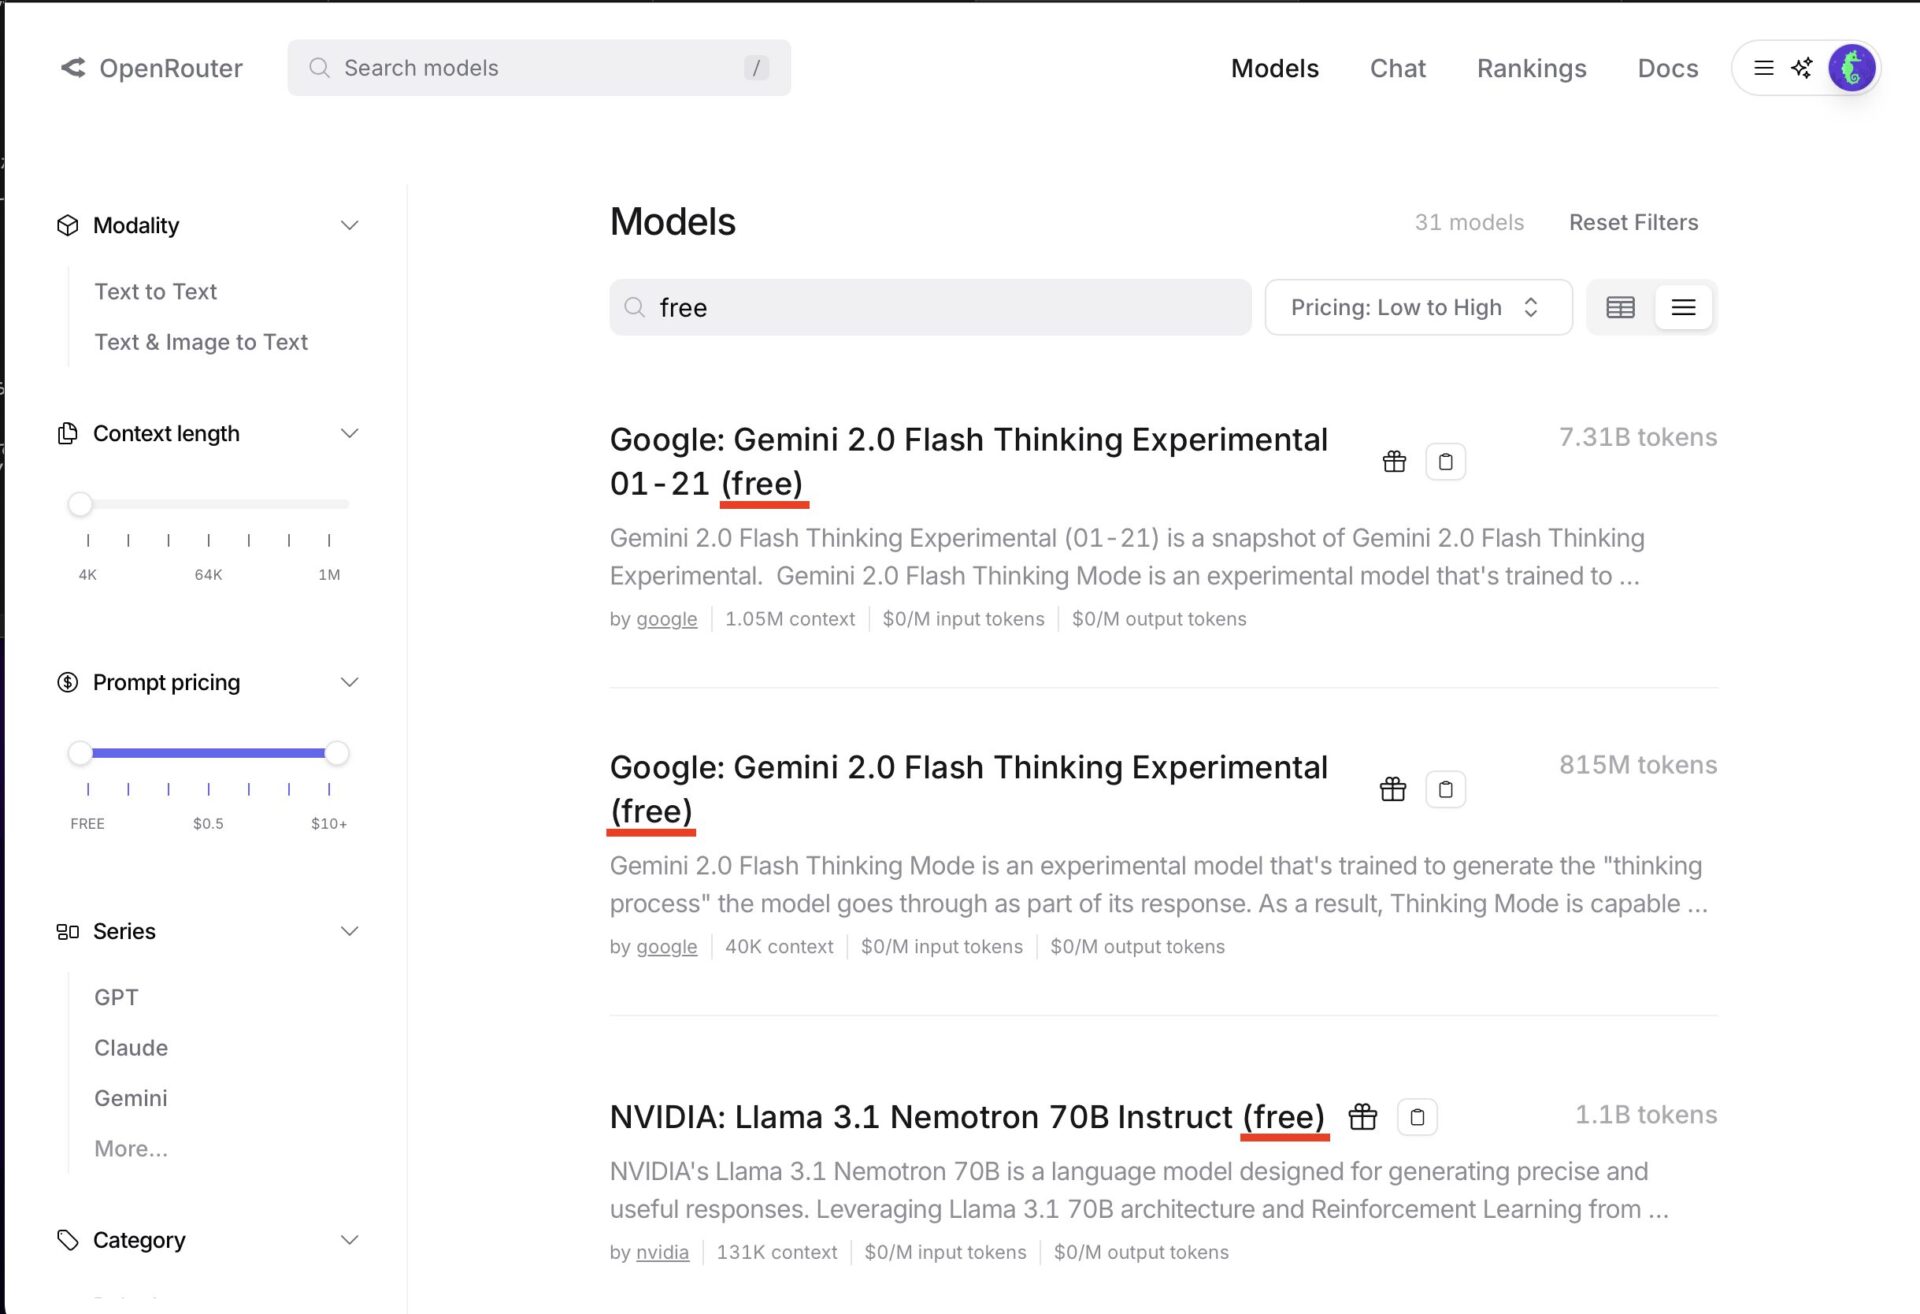Click the top Search models field
Viewport: 1920px width, 1314px height.
(538, 68)
